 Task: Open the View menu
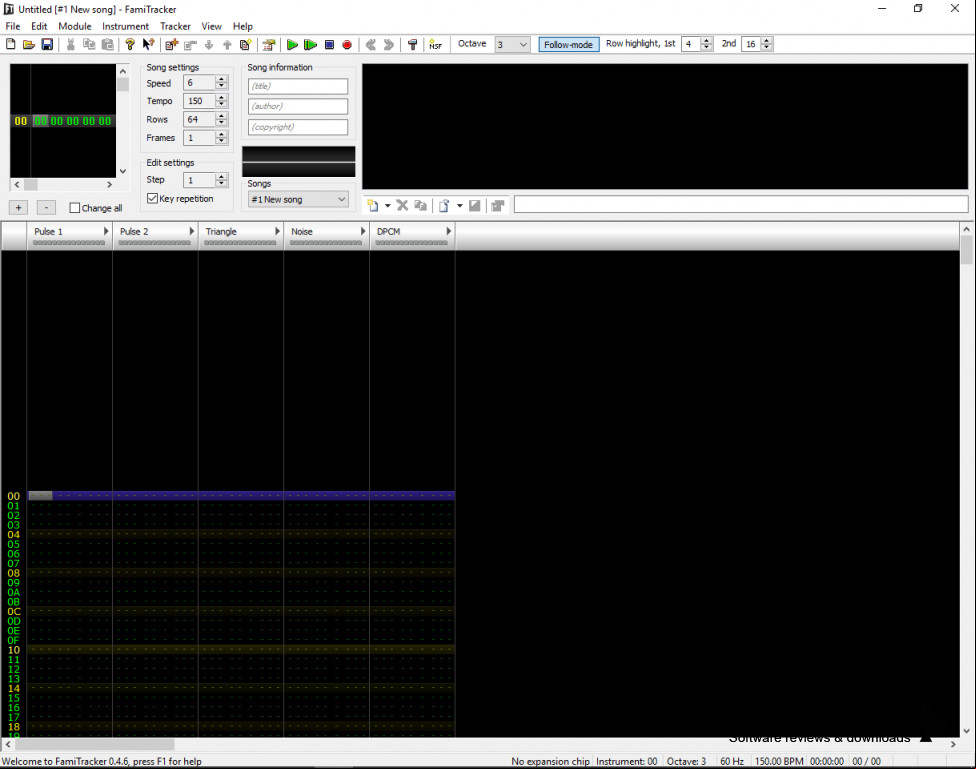[211, 26]
